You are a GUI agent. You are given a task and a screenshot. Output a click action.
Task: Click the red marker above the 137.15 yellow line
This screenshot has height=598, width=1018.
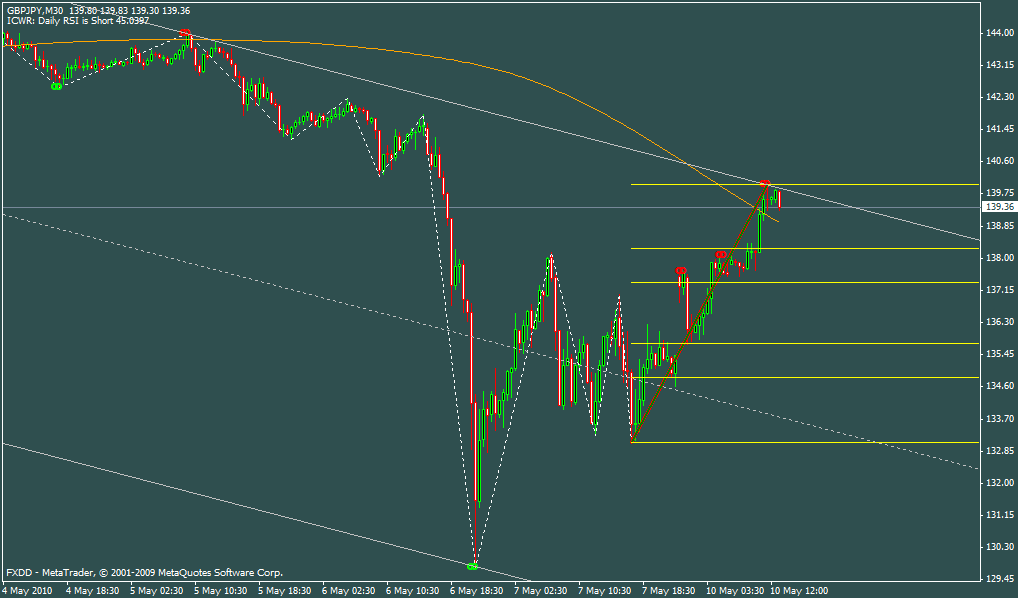pos(679,271)
